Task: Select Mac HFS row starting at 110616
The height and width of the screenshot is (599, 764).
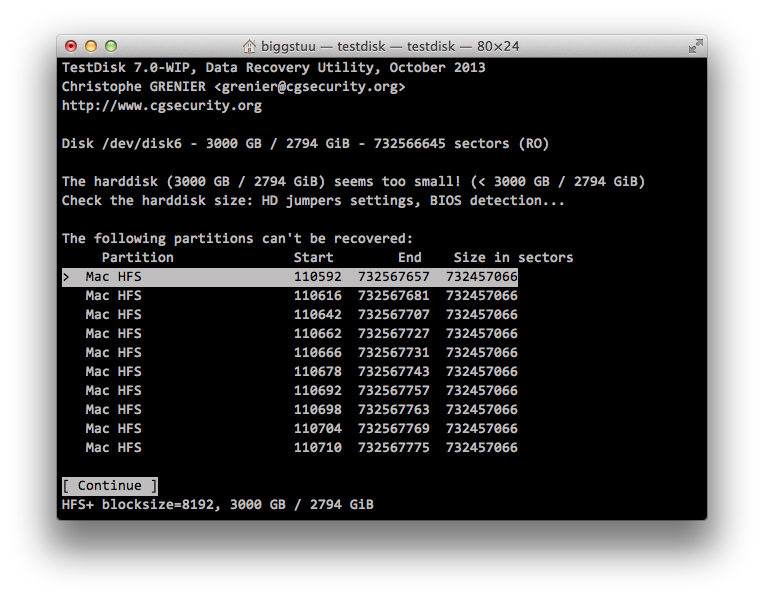Action: point(289,296)
